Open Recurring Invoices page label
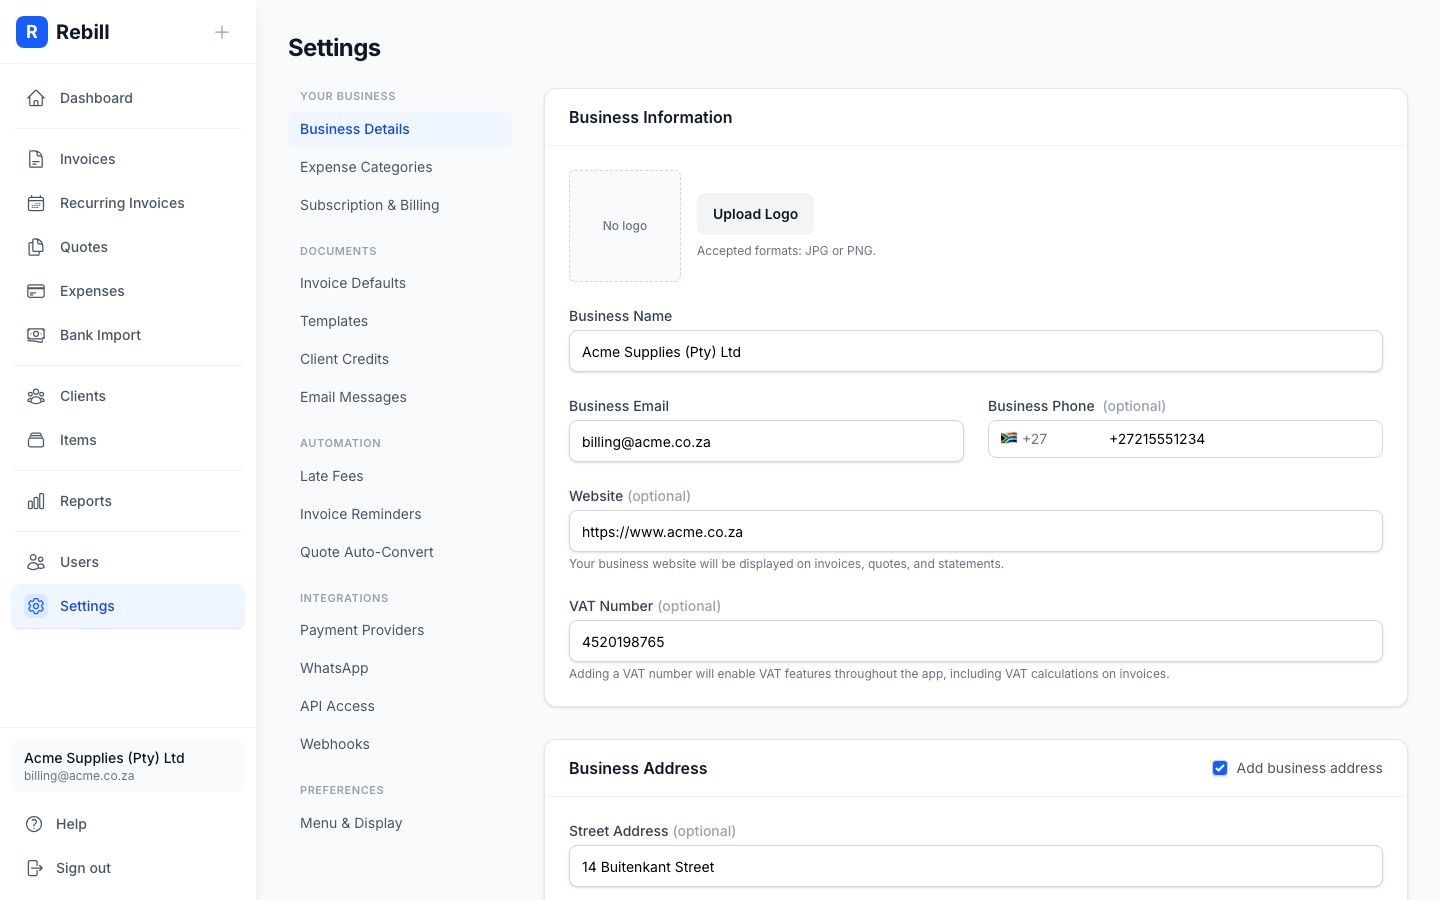The image size is (1440, 900). click(x=122, y=203)
